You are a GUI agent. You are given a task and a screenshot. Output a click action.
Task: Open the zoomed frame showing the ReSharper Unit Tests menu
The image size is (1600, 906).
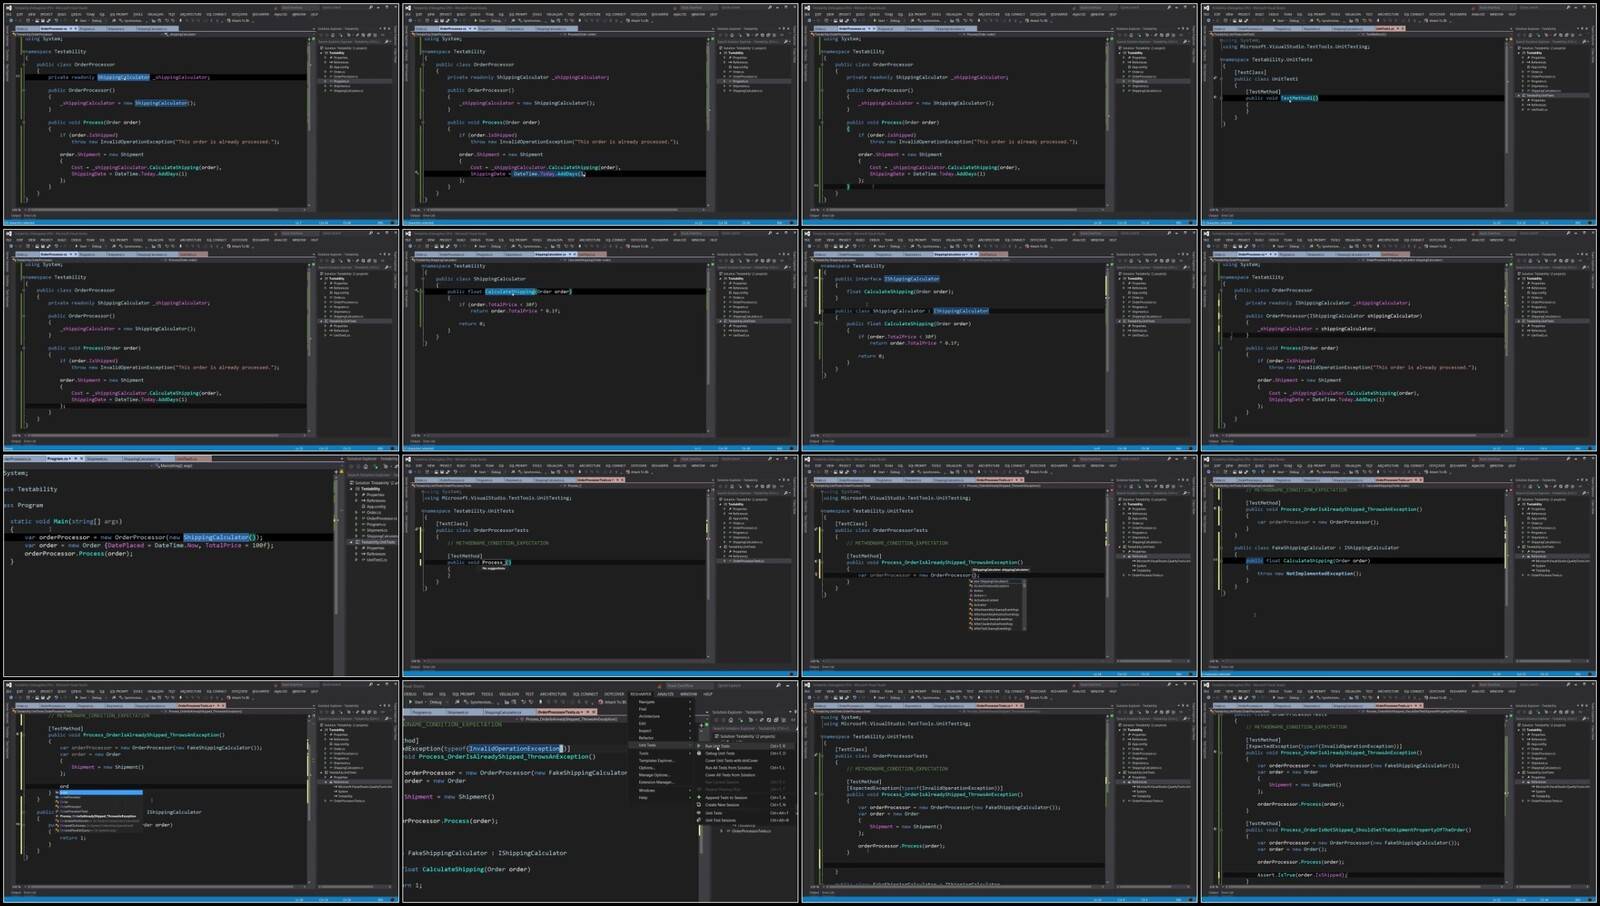(600, 792)
